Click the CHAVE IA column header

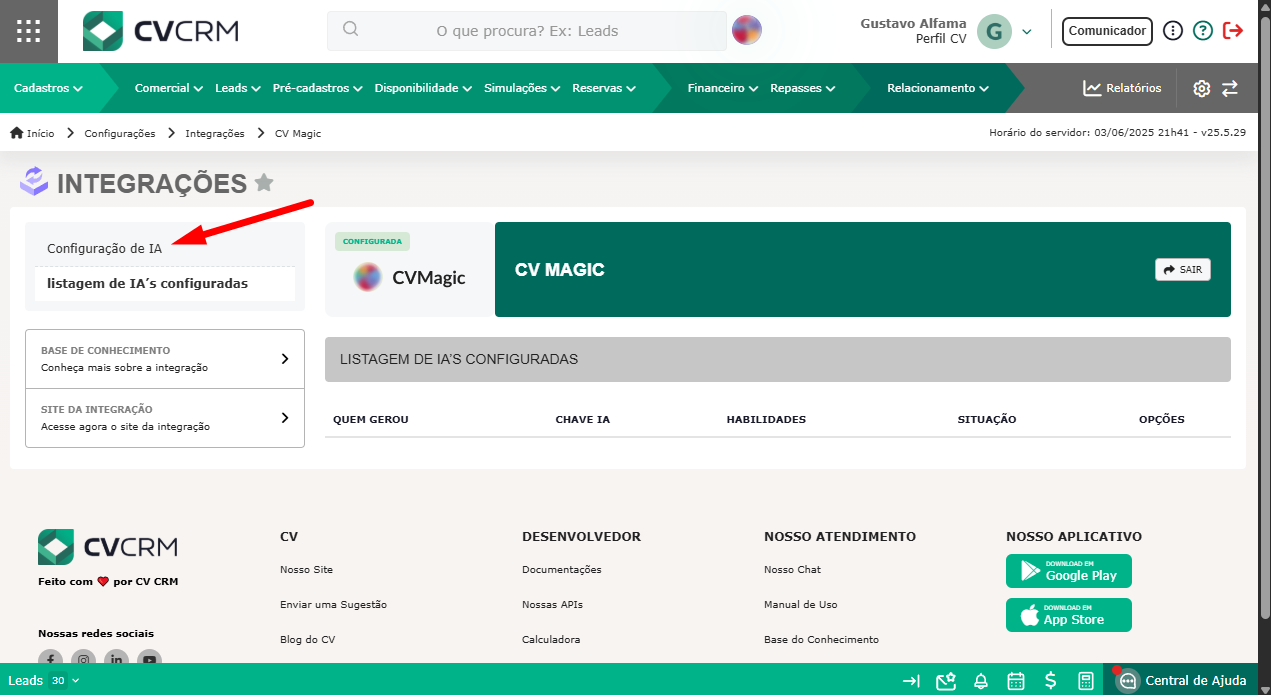583,419
